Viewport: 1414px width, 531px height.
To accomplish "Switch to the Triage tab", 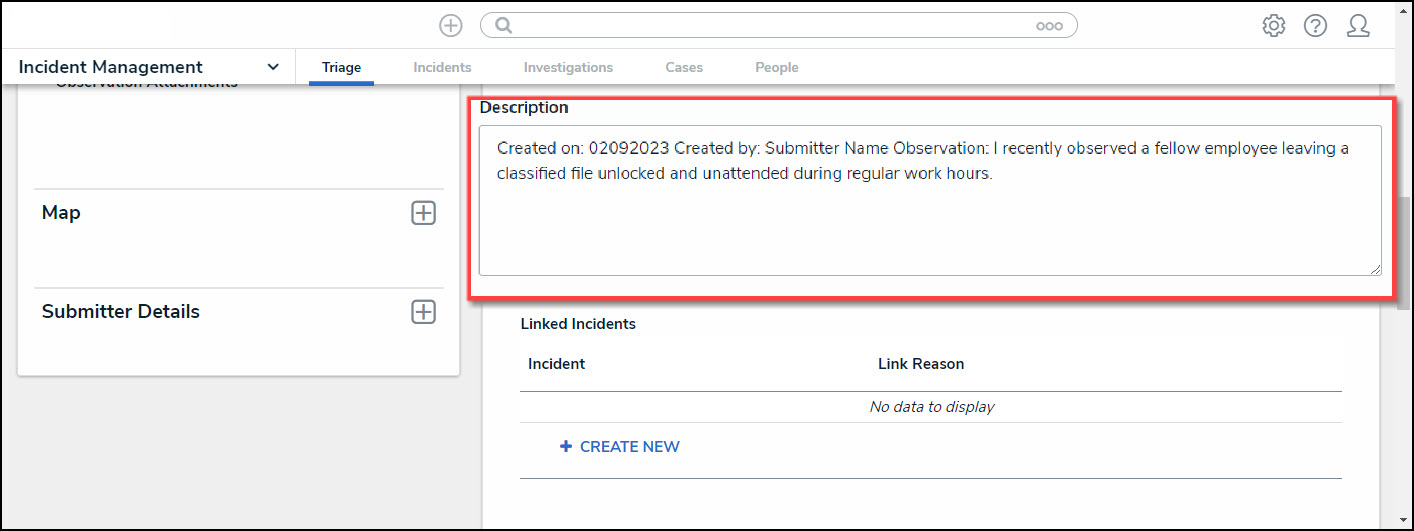I will pyautogui.click(x=341, y=68).
